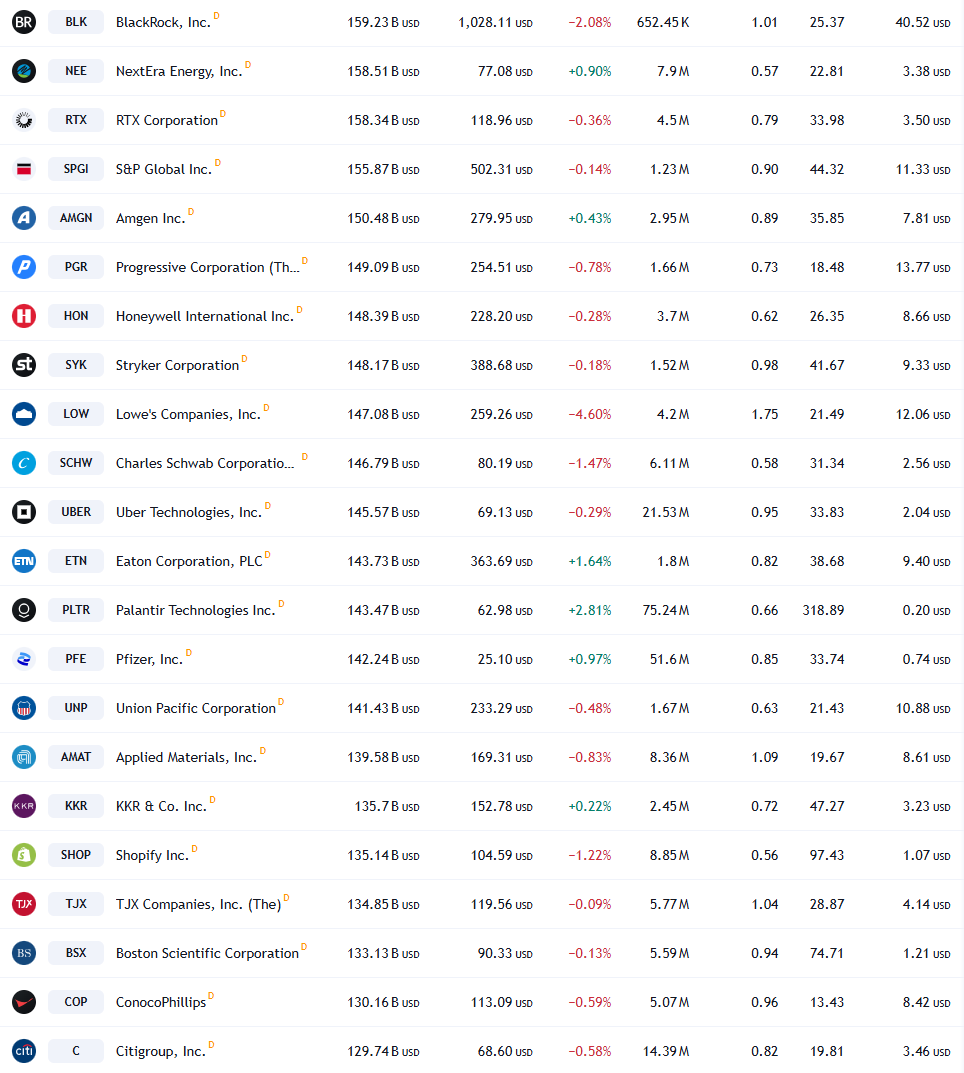Click the KKR purple logo icon
964x1073 pixels.
(24, 806)
